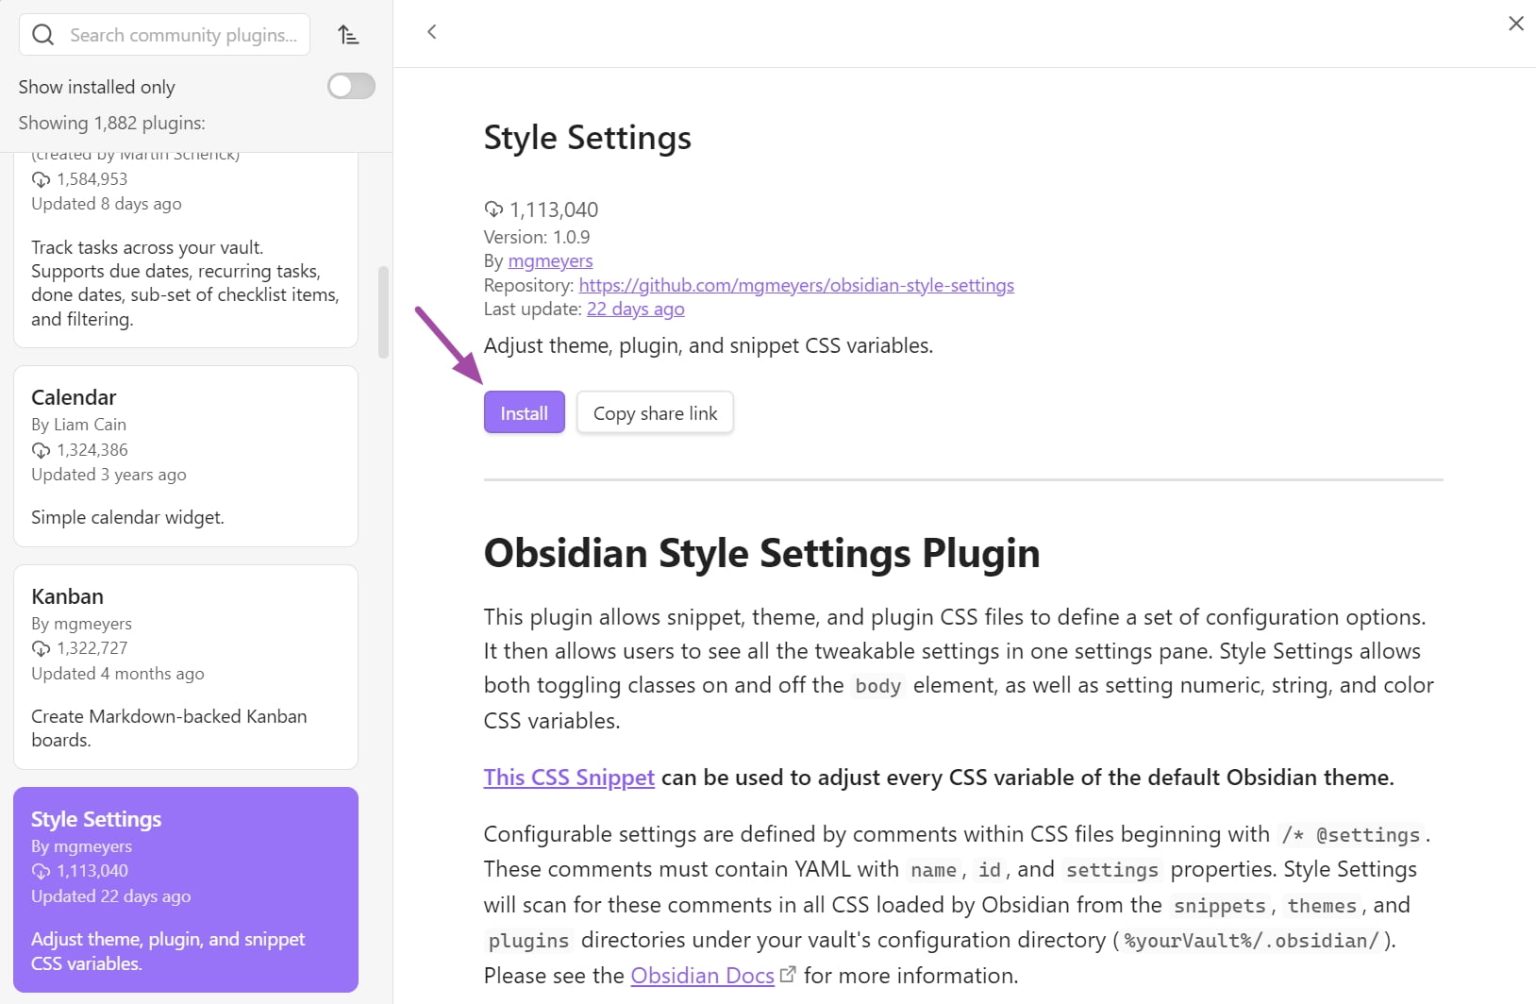This screenshot has height=1004, width=1536.
Task: Install the Style Settings plugin
Action: [x=523, y=412]
